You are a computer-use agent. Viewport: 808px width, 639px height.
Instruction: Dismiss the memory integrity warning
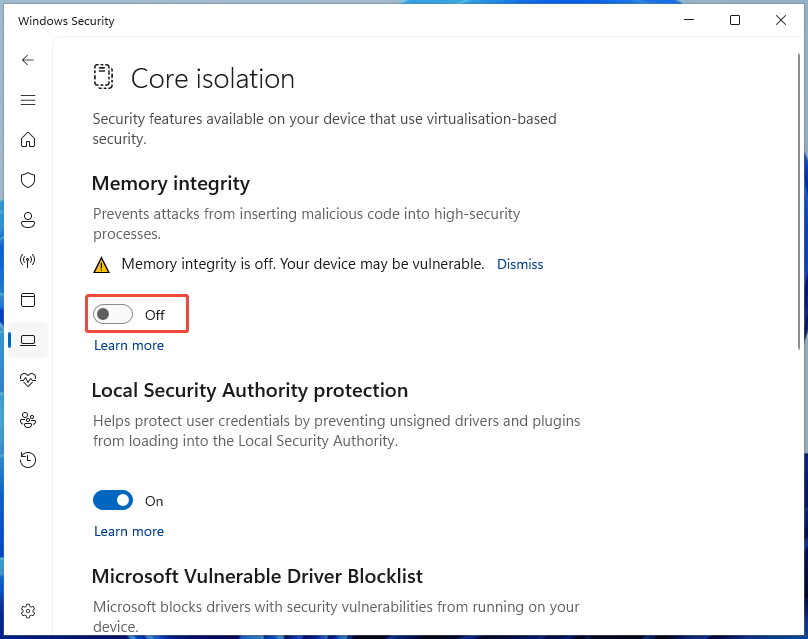click(520, 264)
